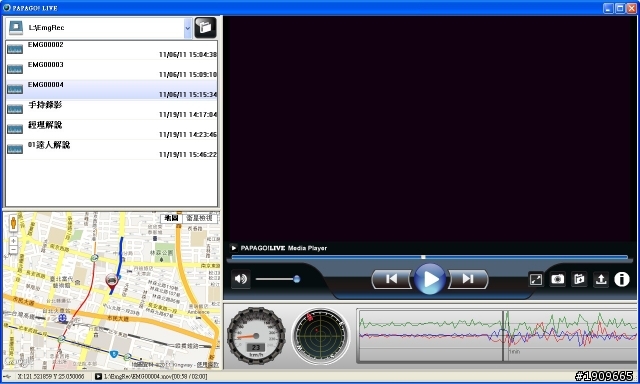The image size is (640, 384).
Task: Take a snapshot with camera icon
Action: (x=558, y=279)
